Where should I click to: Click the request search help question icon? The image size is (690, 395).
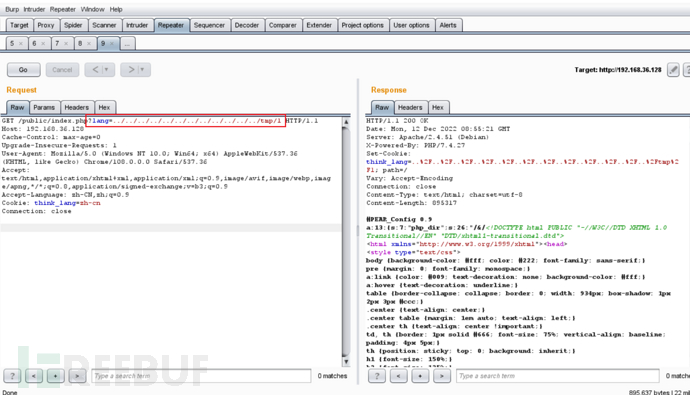[12, 376]
